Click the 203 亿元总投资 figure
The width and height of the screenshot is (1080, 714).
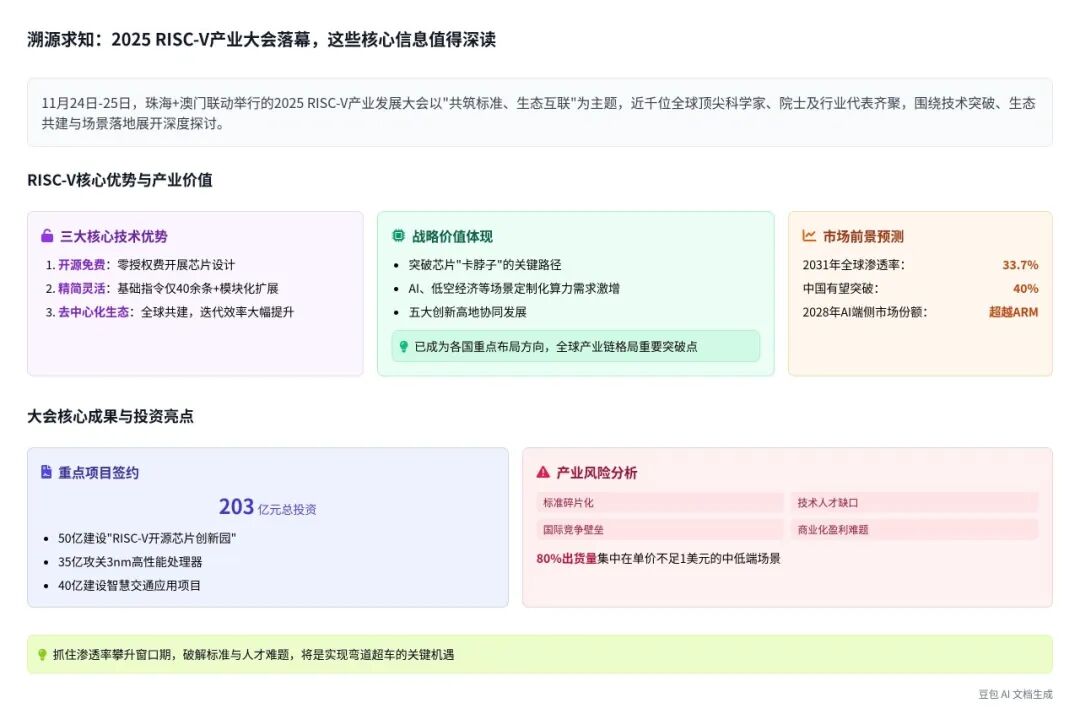268,507
